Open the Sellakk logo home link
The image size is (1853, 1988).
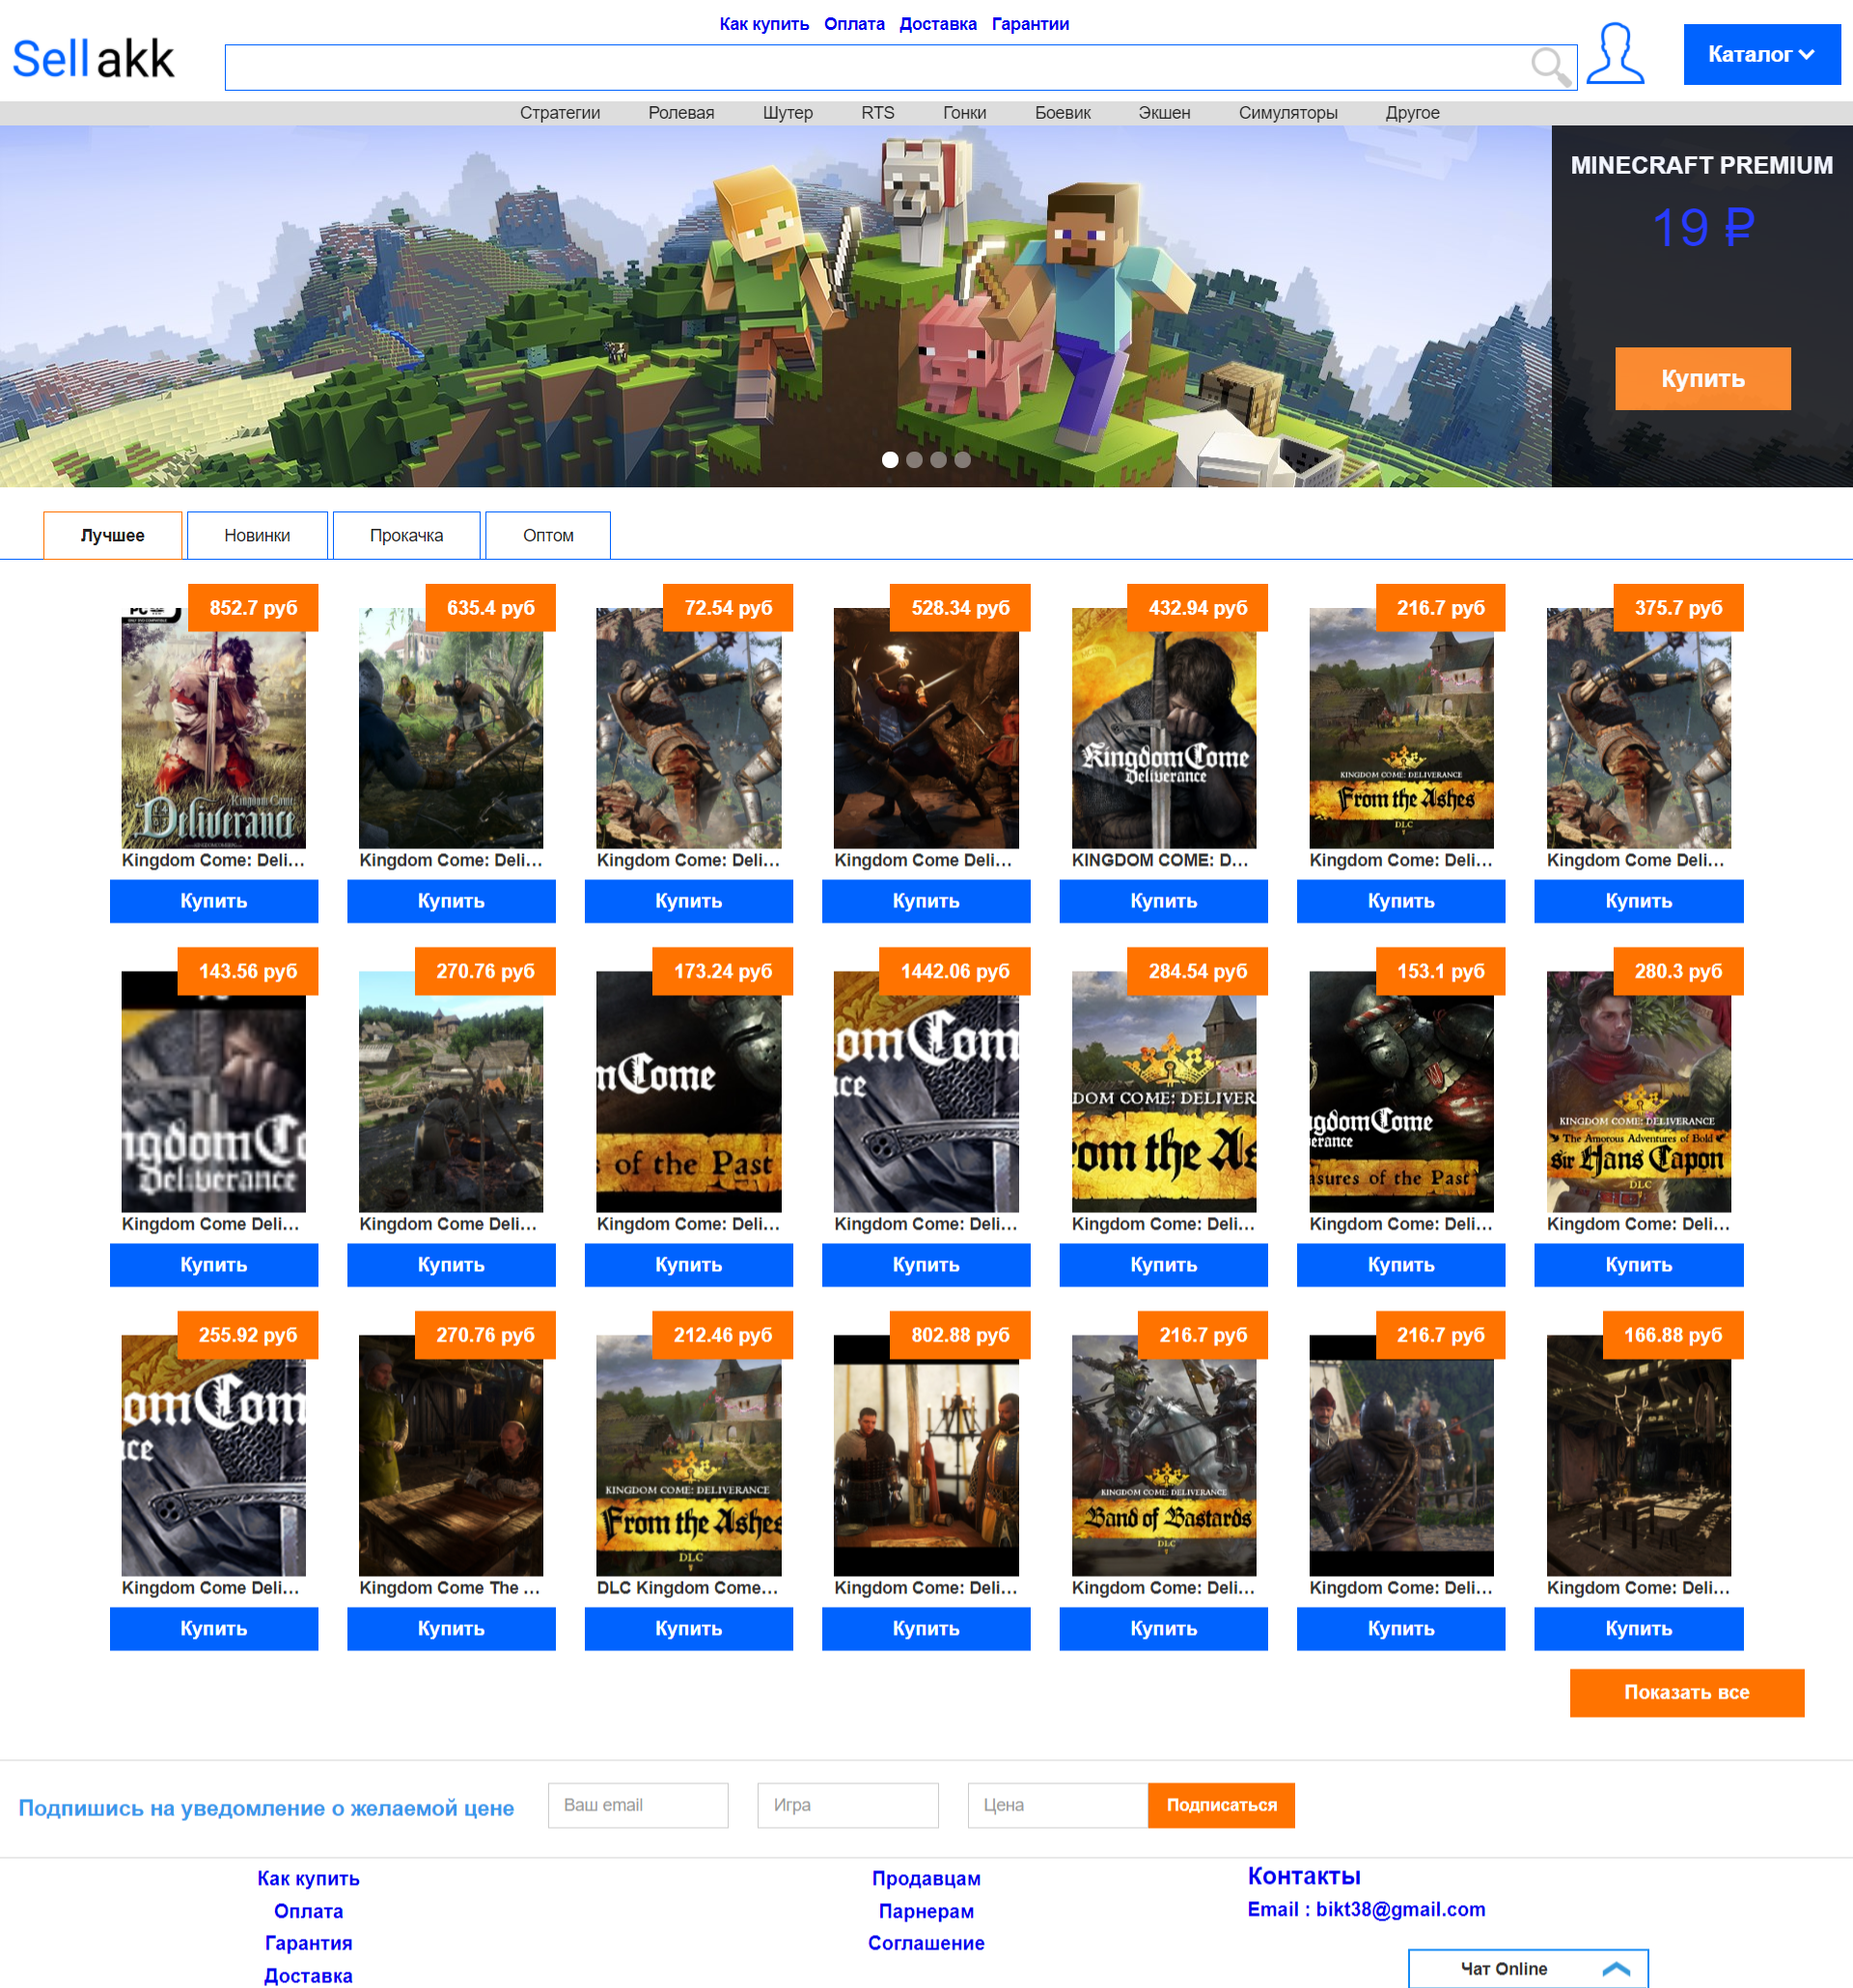(93, 59)
